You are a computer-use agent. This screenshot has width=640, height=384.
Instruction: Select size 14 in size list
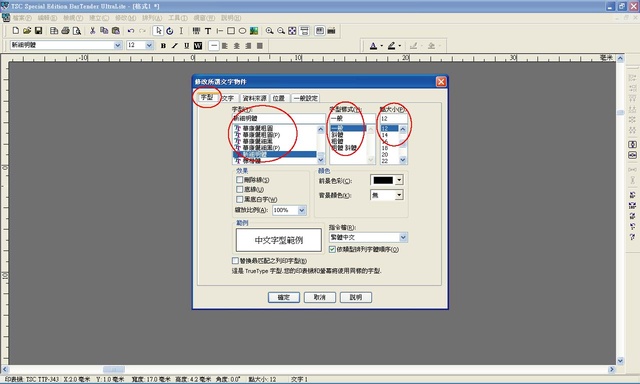pyautogui.click(x=384, y=135)
